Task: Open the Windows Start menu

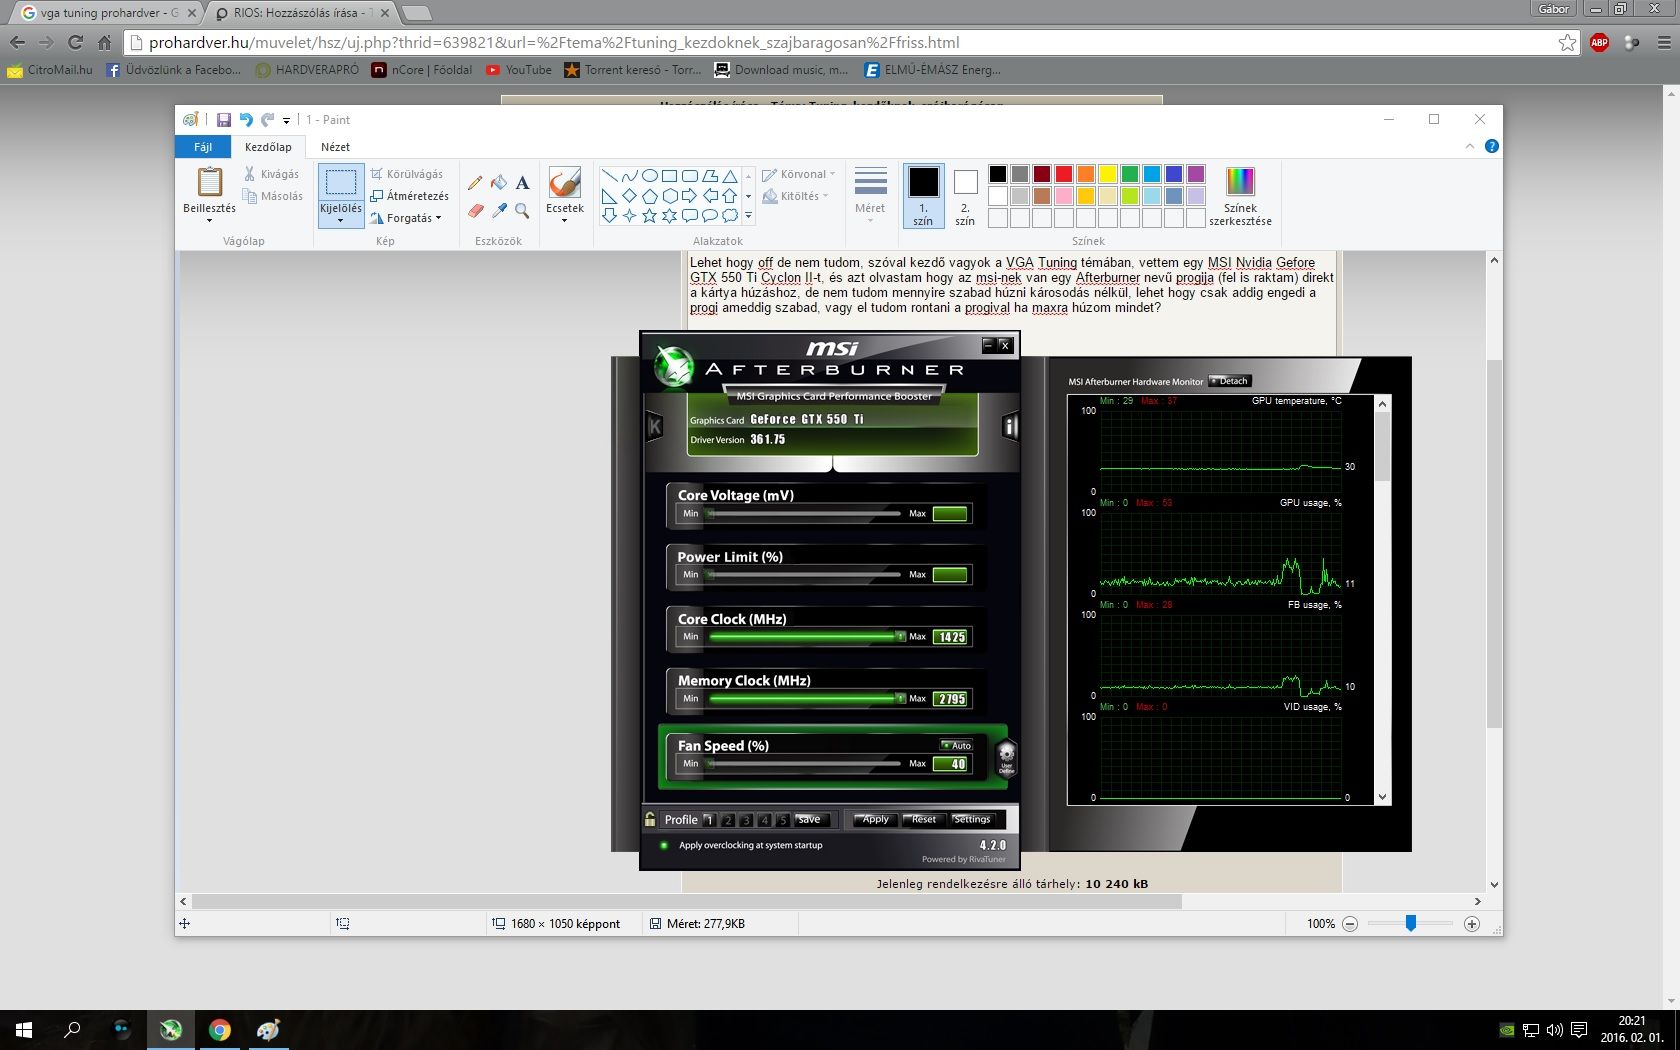Action: coord(24,1029)
